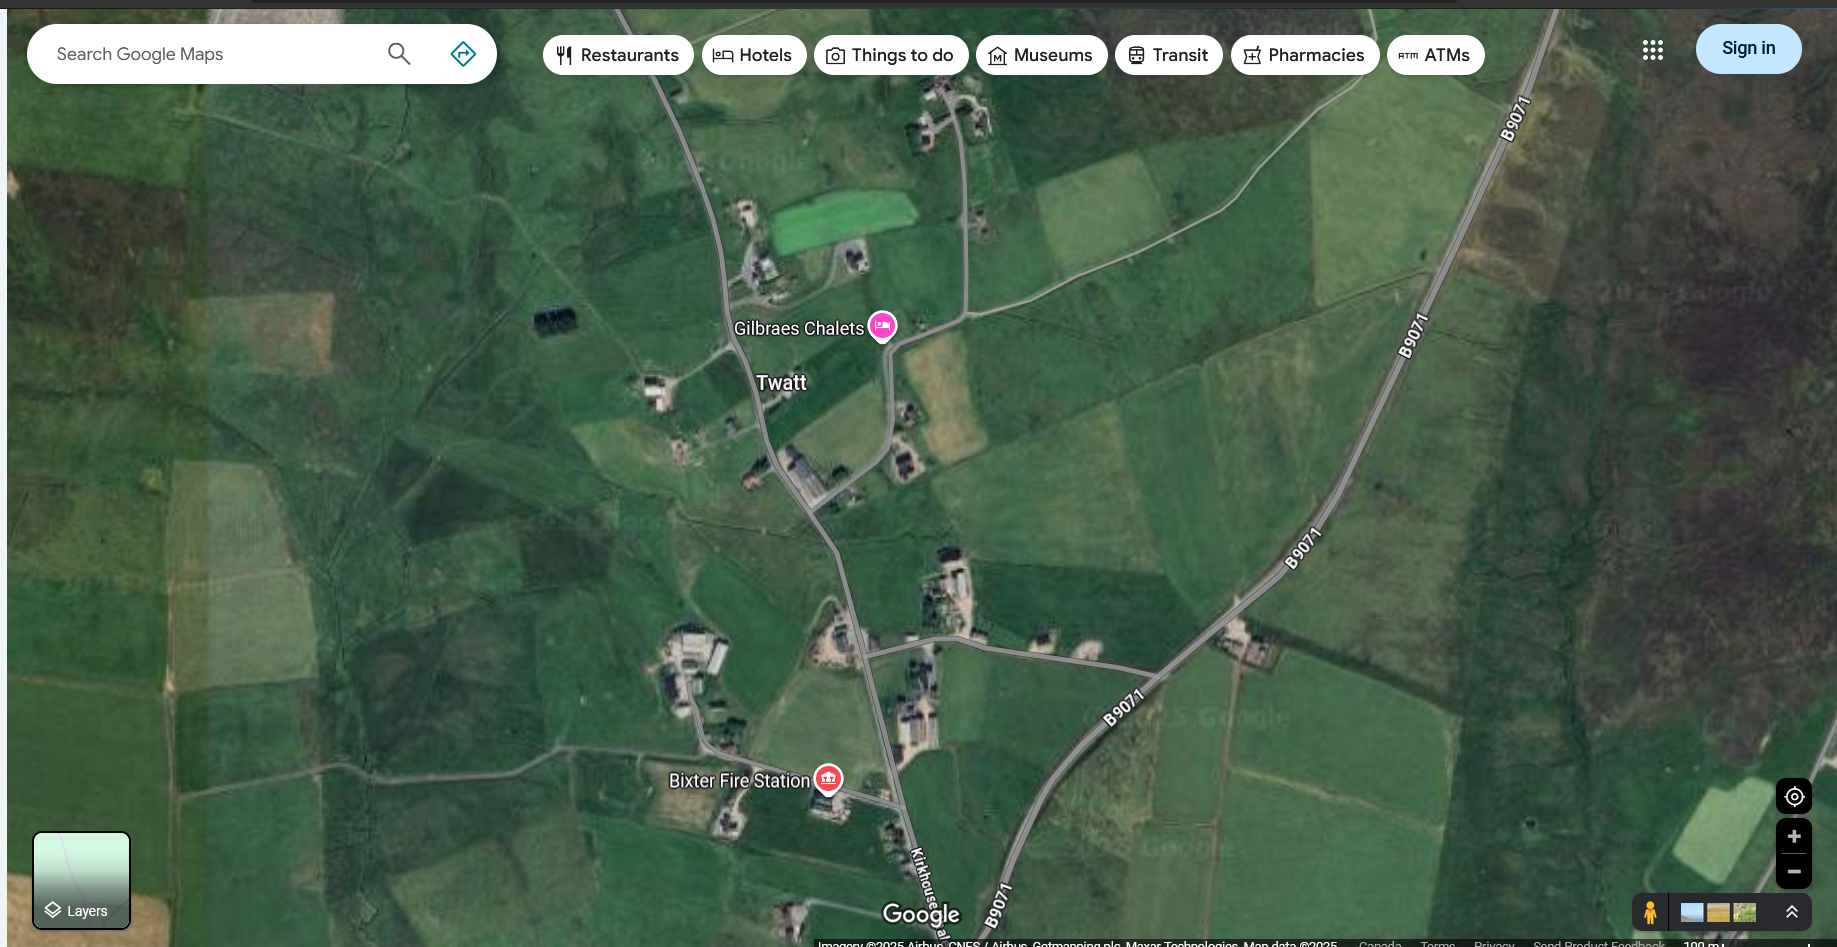Filter map by Pharmacies

(x=1305, y=55)
